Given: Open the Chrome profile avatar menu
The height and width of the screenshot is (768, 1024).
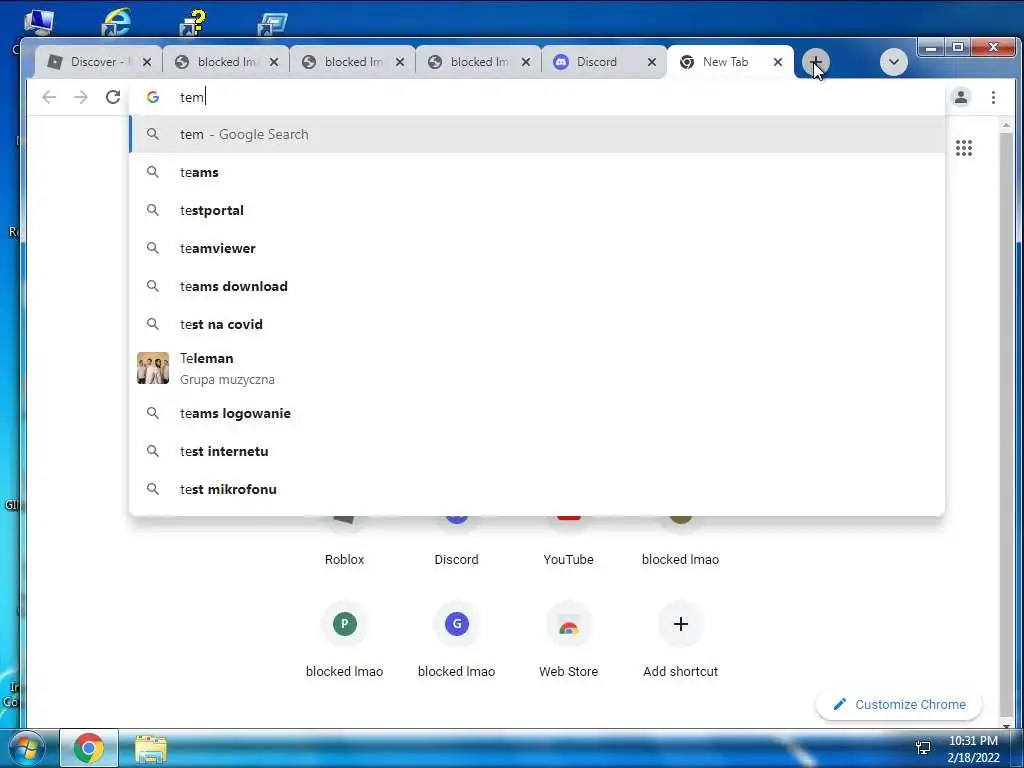Looking at the screenshot, I should pos(961,97).
